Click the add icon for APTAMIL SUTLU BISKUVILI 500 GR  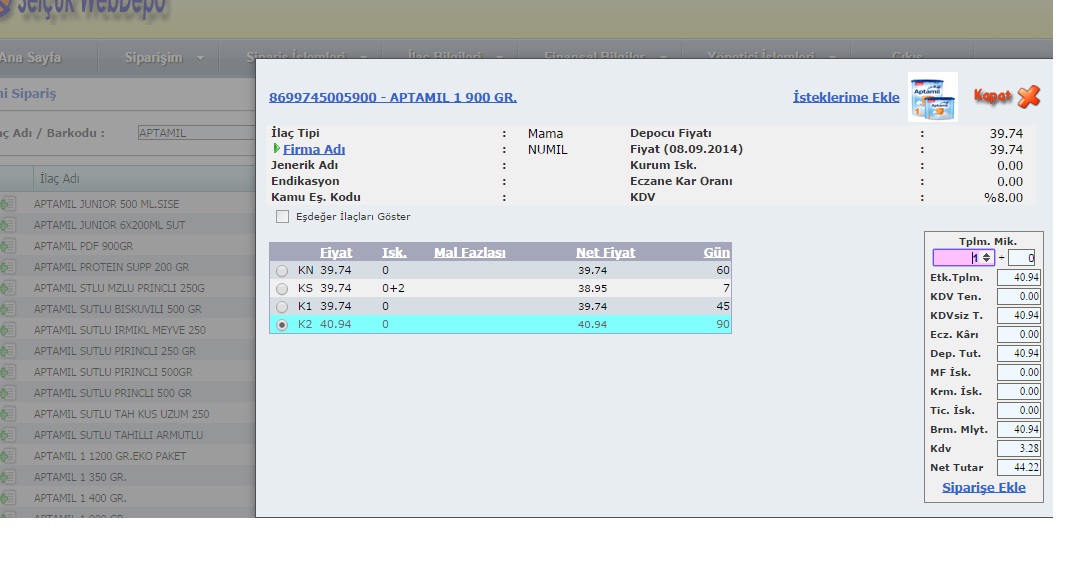click(x=8, y=309)
